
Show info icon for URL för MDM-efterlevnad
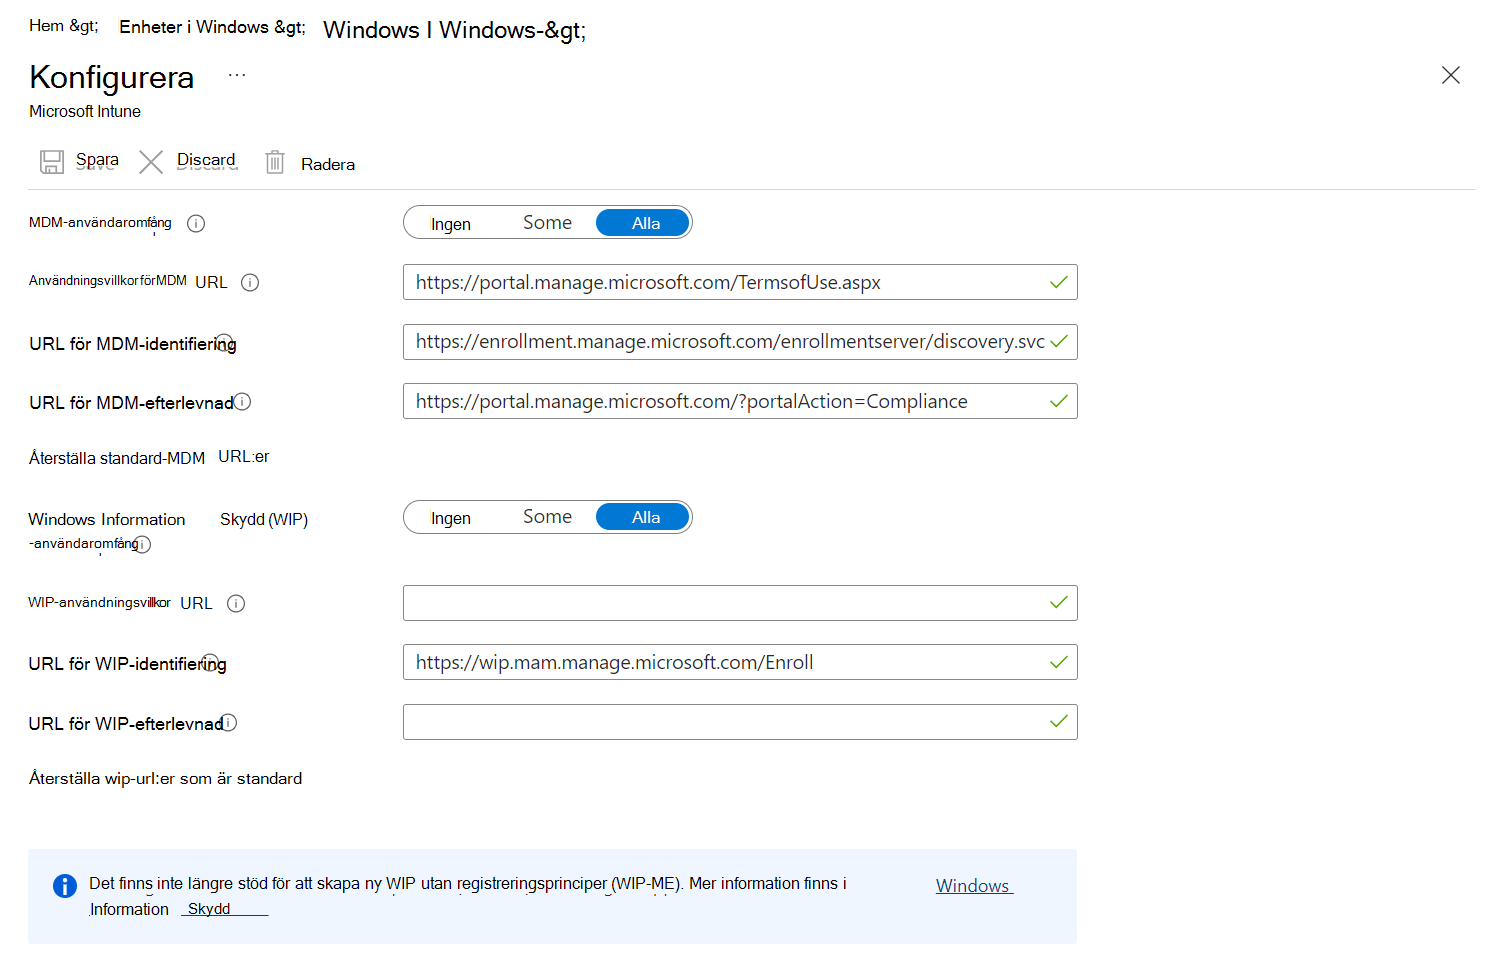[242, 402]
